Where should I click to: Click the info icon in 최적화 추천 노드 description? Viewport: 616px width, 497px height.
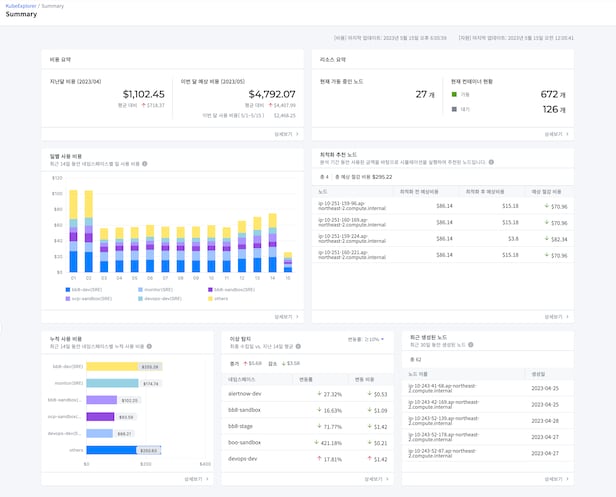click(x=492, y=164)
